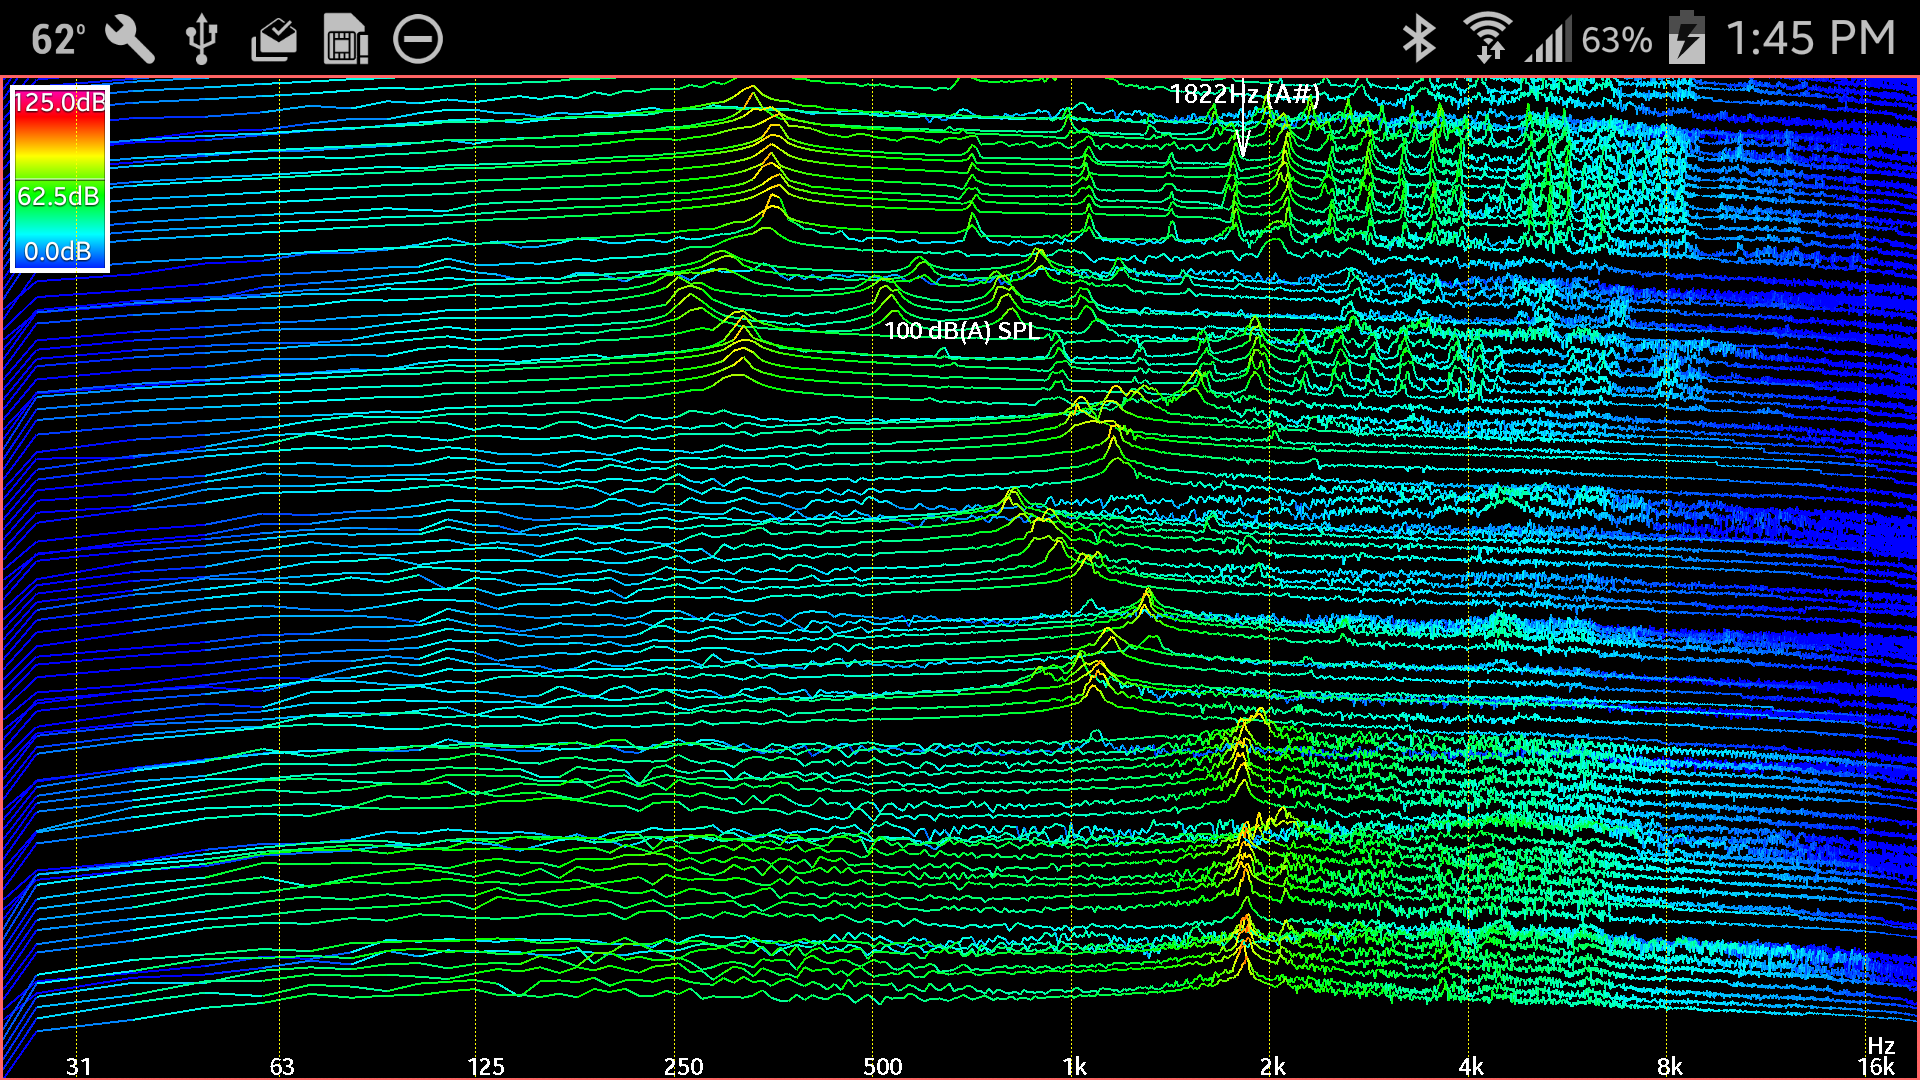
Task: Tap the do-not-disturb circle icon
Action: coord(419,38)
